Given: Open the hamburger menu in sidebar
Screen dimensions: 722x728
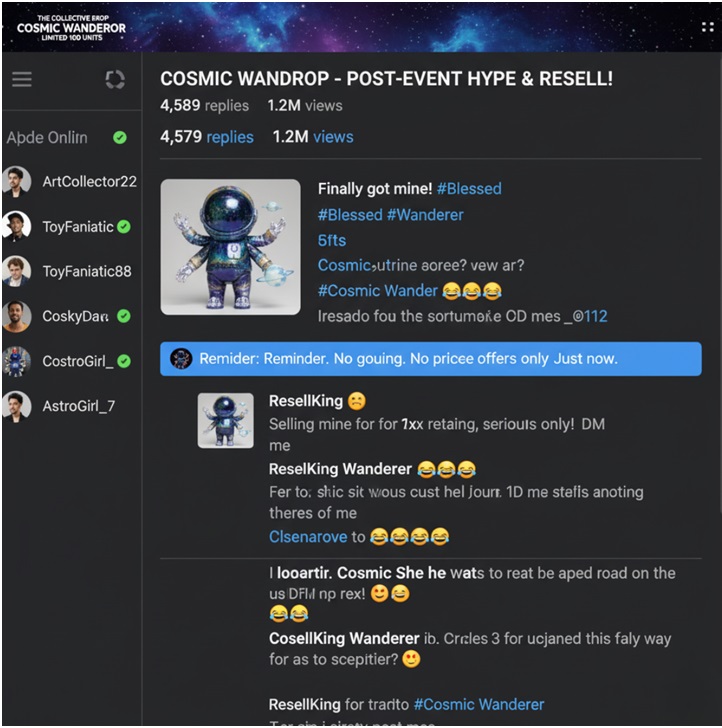Looking at the screenshot, I should pyautogui.click(x=22, y=79).
